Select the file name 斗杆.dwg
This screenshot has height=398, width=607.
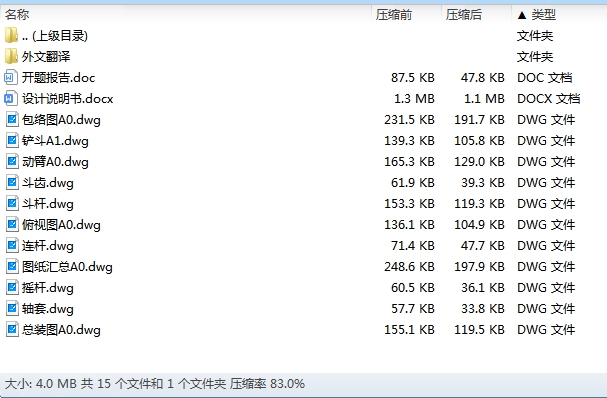pos(48,203)
